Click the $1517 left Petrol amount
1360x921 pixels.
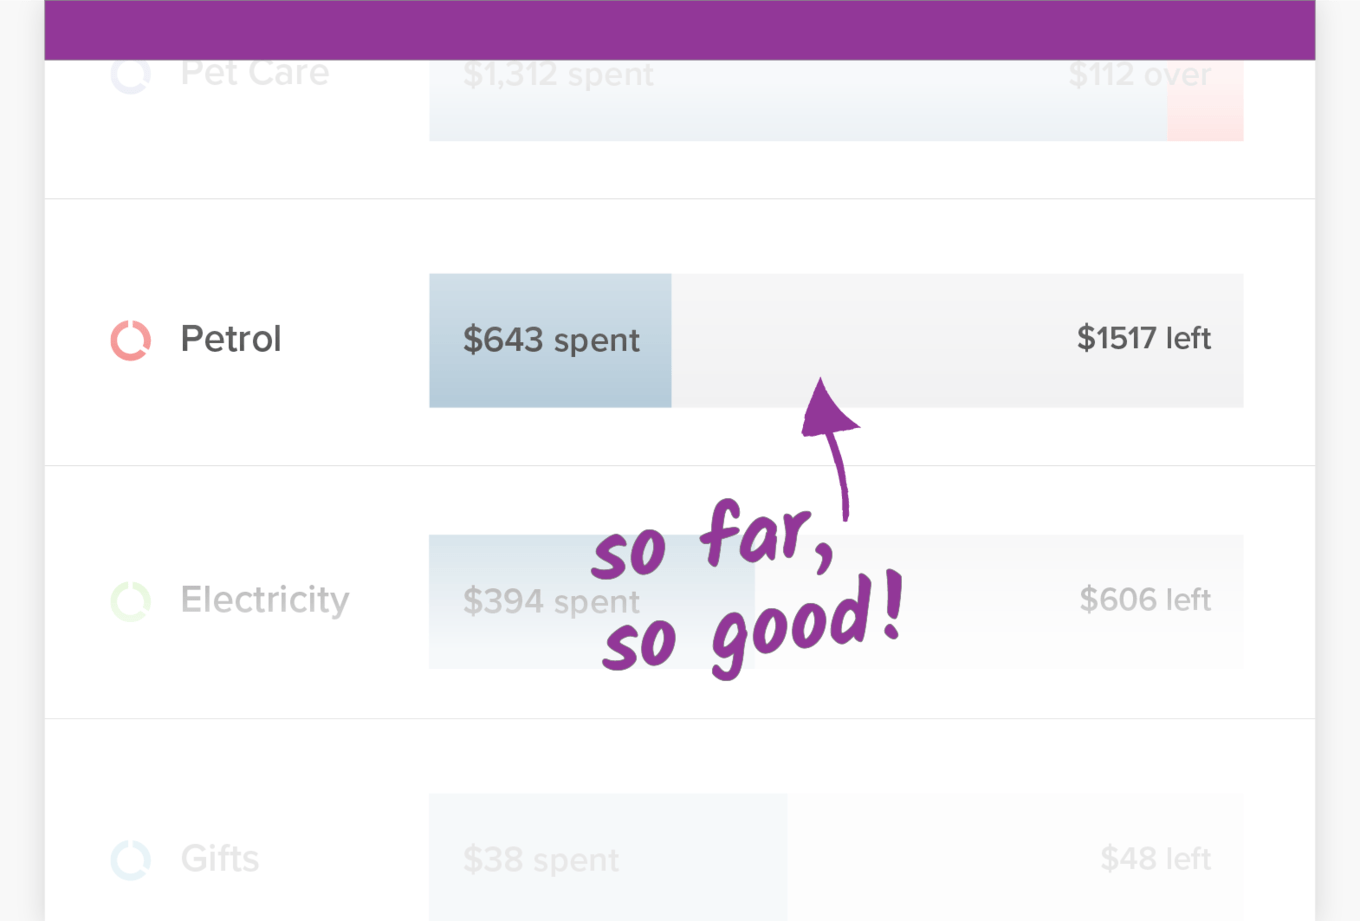[1143, 339]
